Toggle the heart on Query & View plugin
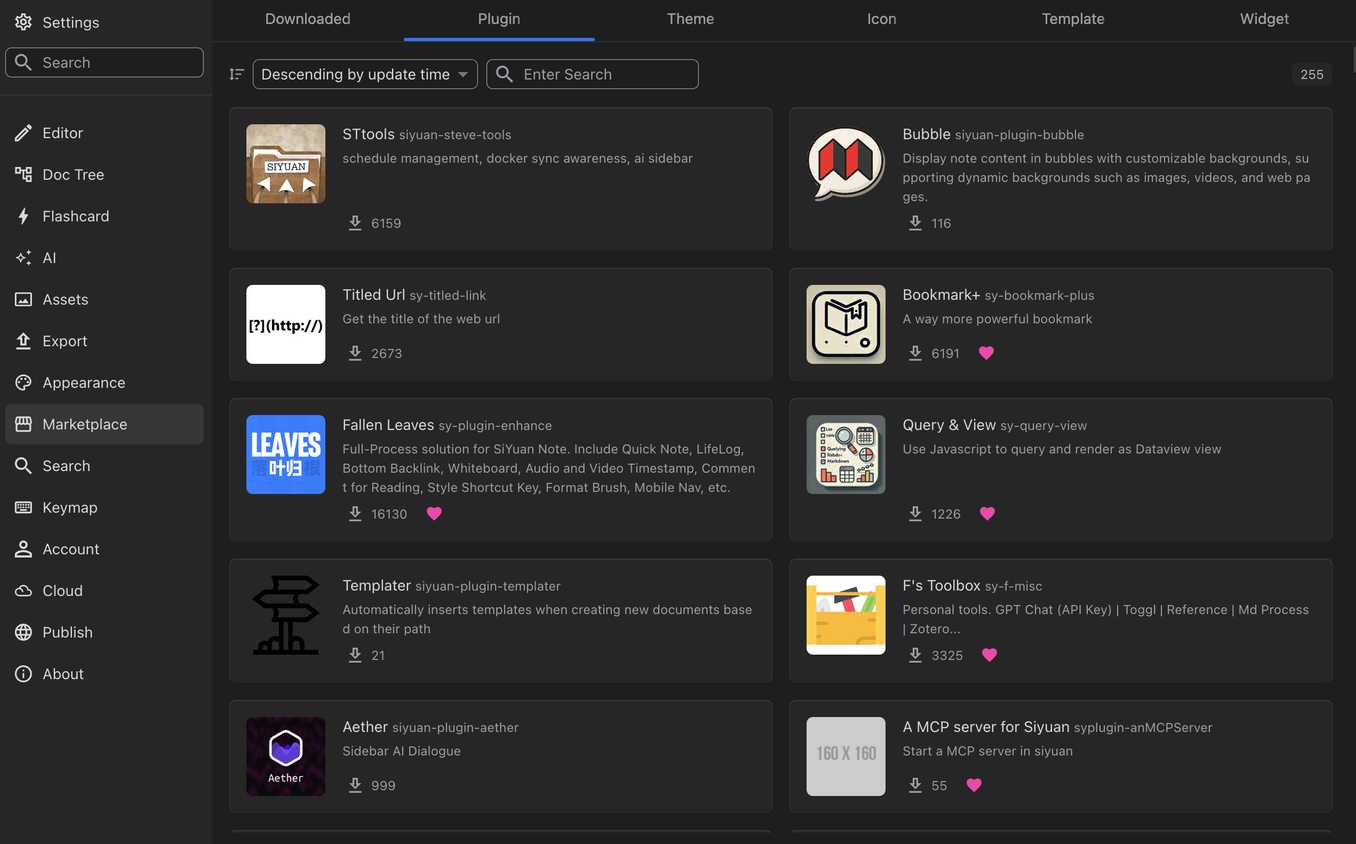This screenshot has height=844, width=1356. pos(987,514)
